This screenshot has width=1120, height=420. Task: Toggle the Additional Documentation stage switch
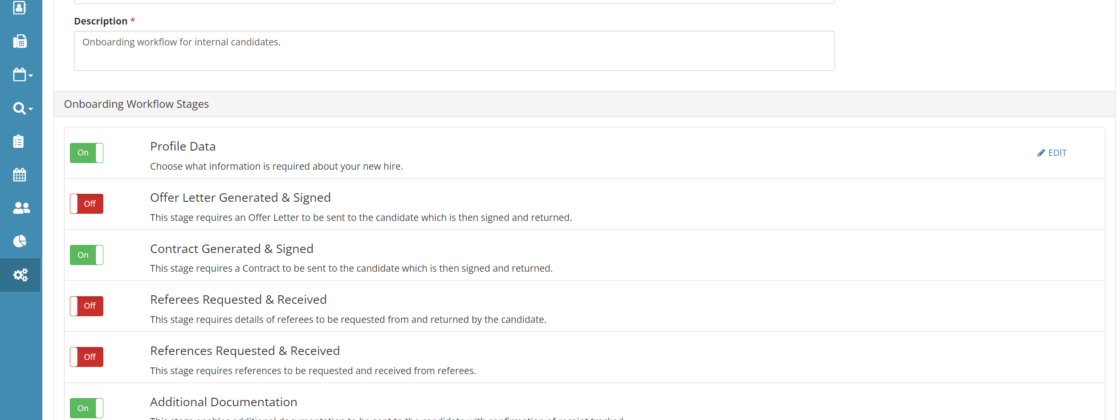(x=86, y=407)
